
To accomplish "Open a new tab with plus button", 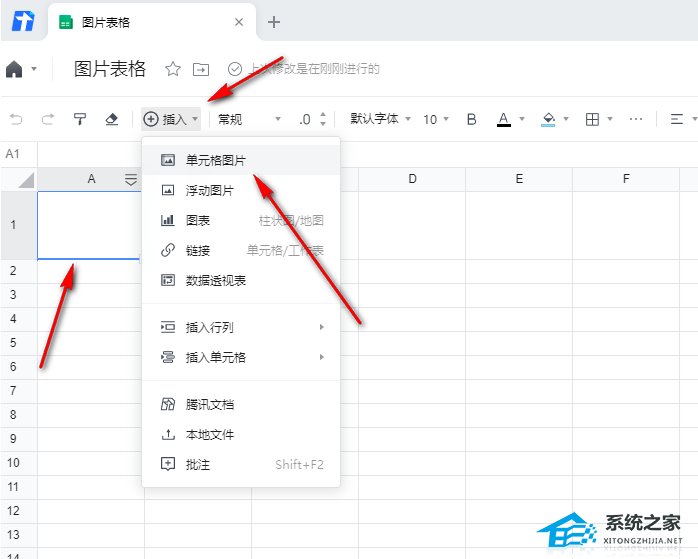I will pos(274,22).
